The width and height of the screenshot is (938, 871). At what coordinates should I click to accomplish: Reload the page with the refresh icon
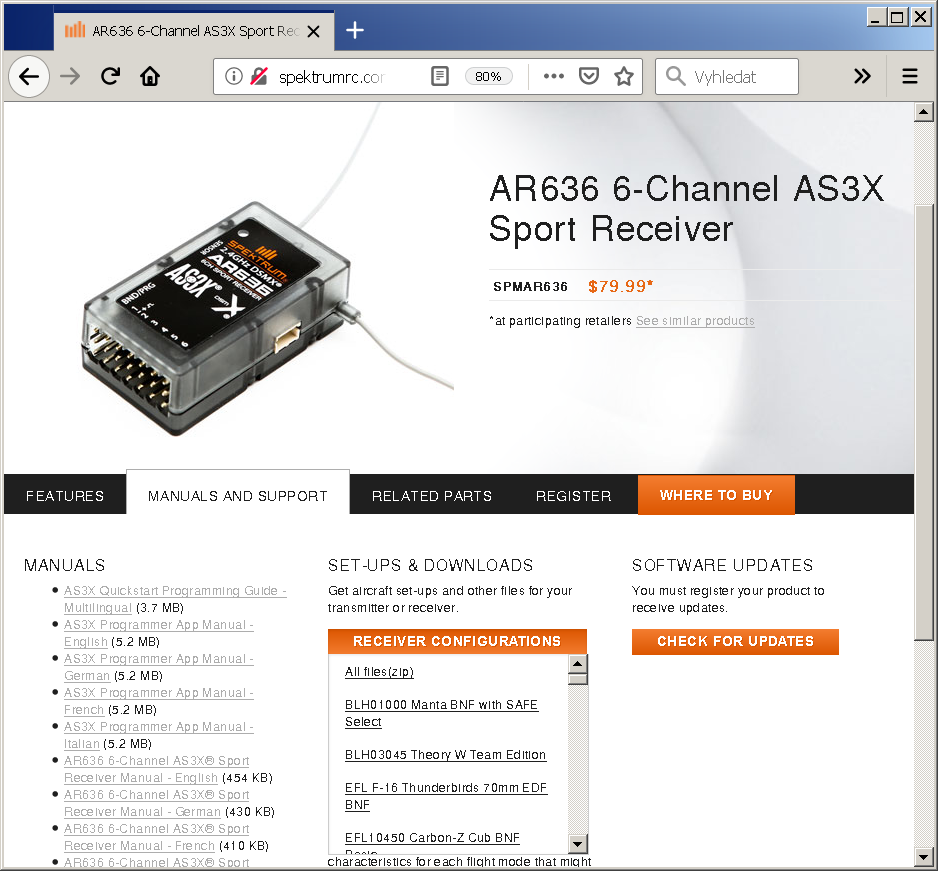pyautogui.click(x=111, y=77)
